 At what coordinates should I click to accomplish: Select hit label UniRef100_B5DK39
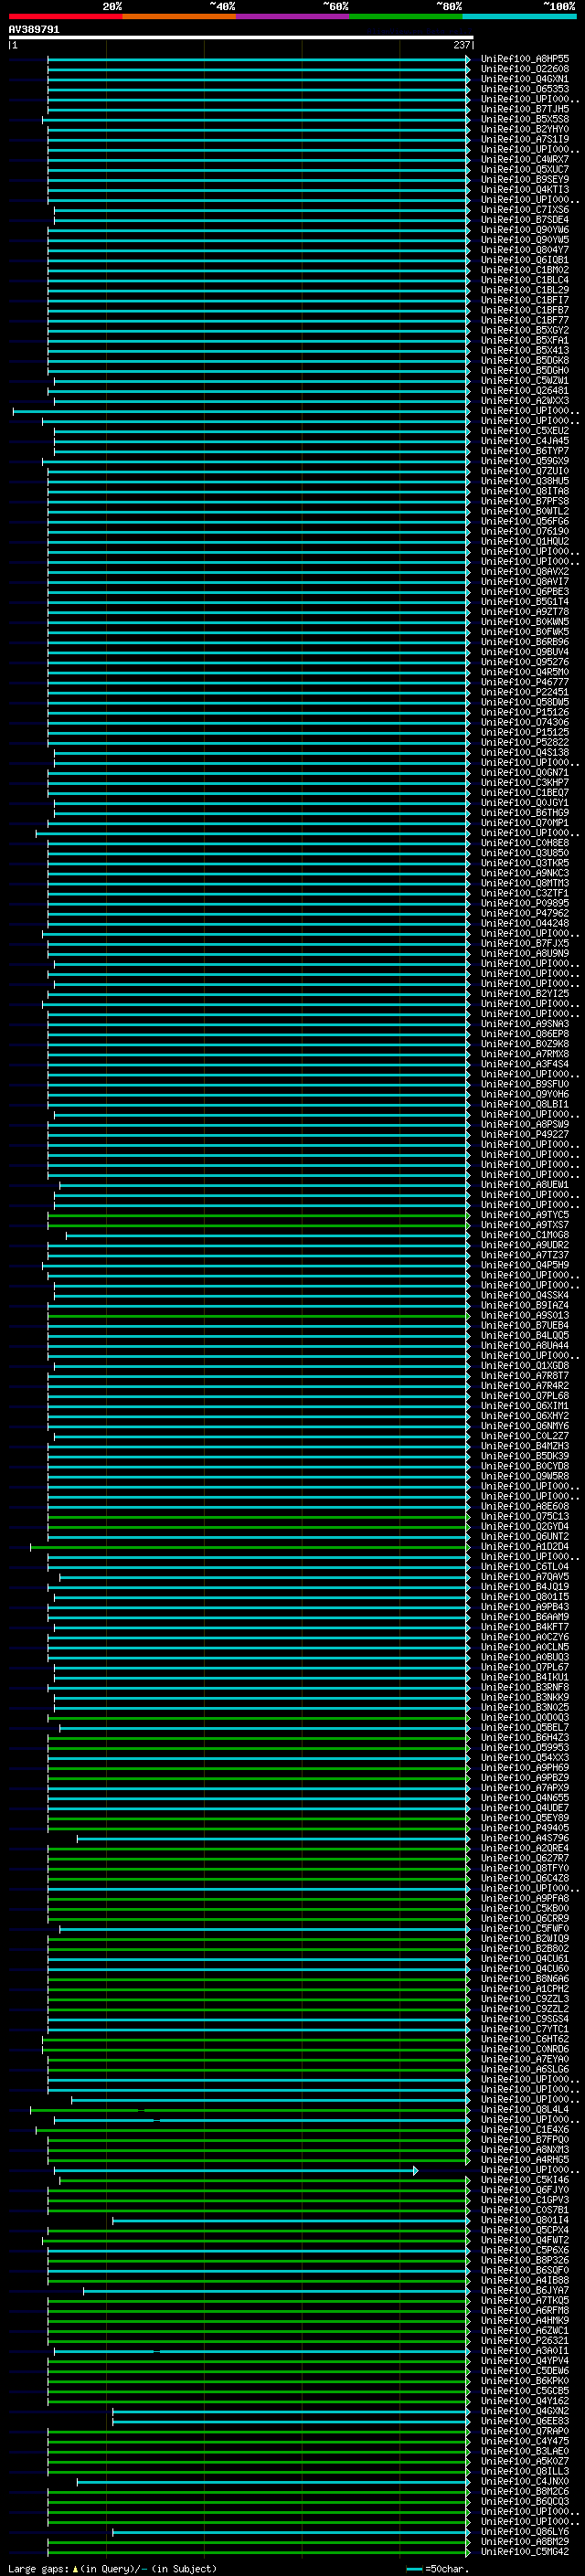coord(525,1456)
